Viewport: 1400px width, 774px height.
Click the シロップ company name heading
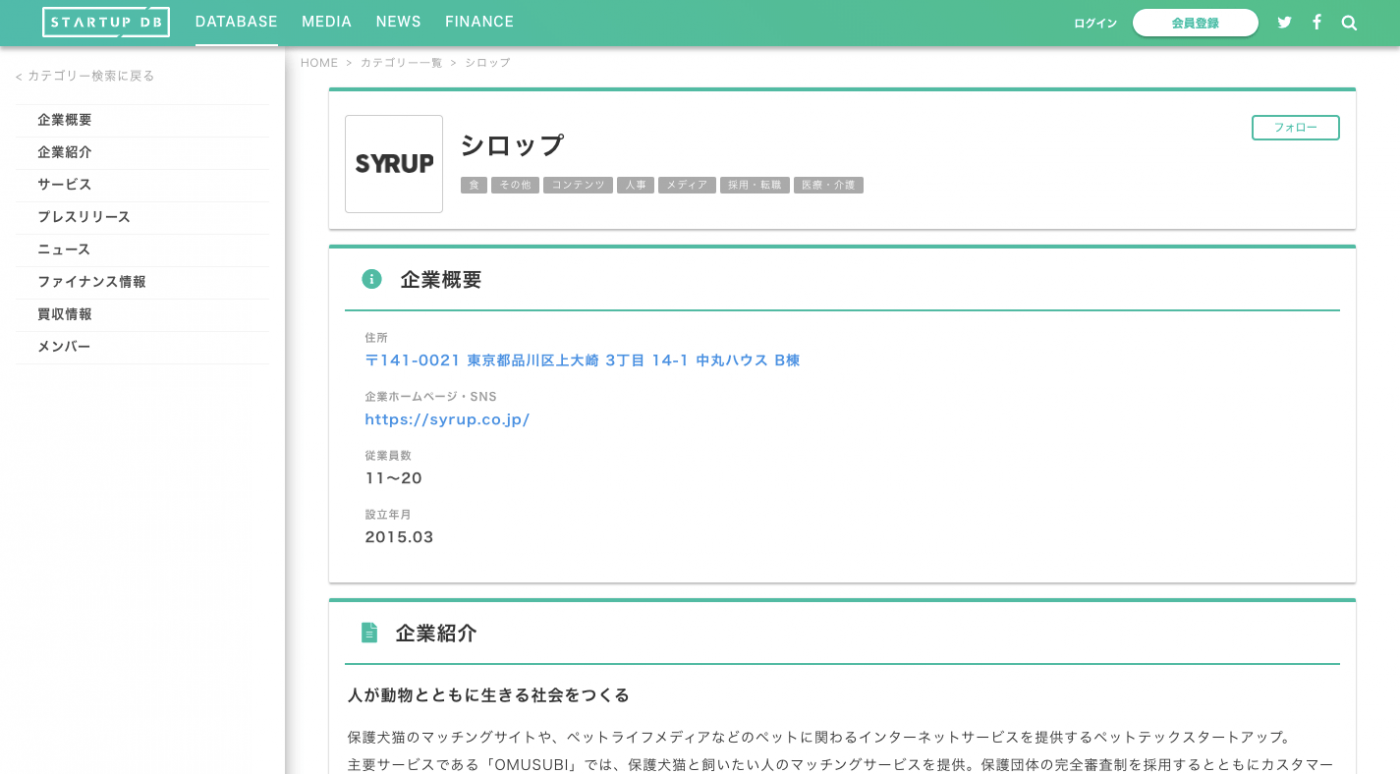pyautogui.click(x=512, y=146)
